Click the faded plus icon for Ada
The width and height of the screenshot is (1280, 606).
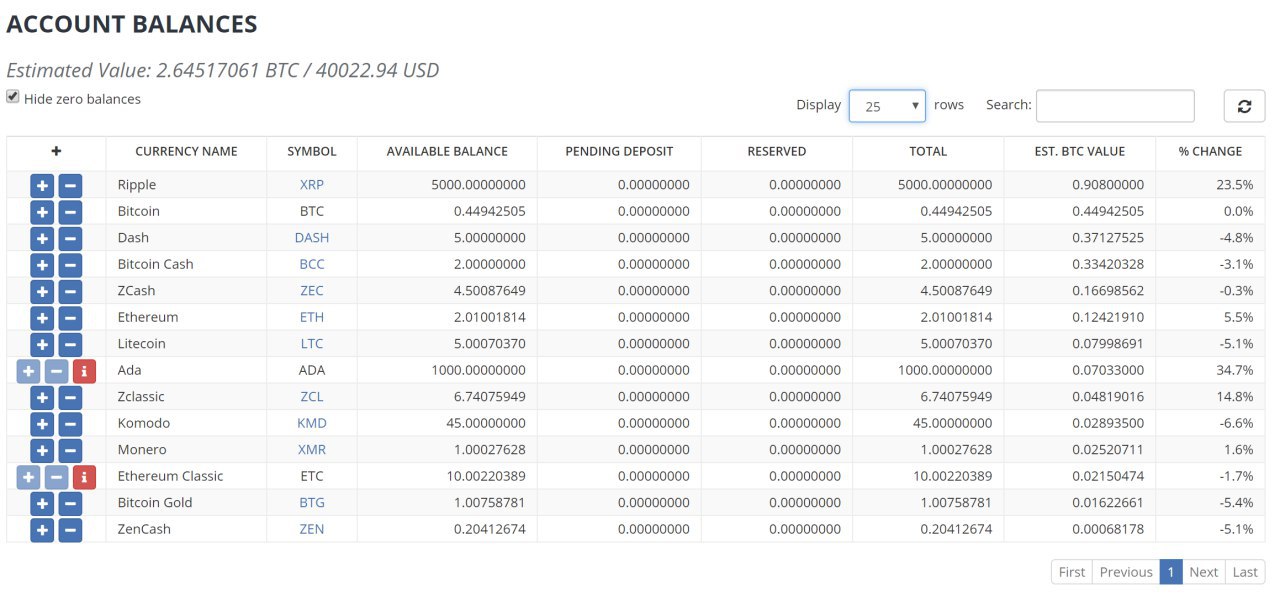coord(28,370)
